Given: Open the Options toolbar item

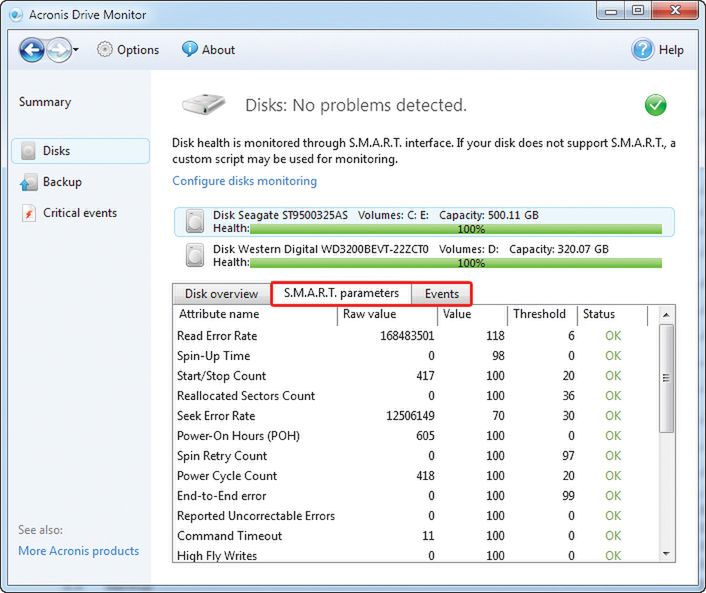Looking at the screenshot, I should (x=128, y=50).
